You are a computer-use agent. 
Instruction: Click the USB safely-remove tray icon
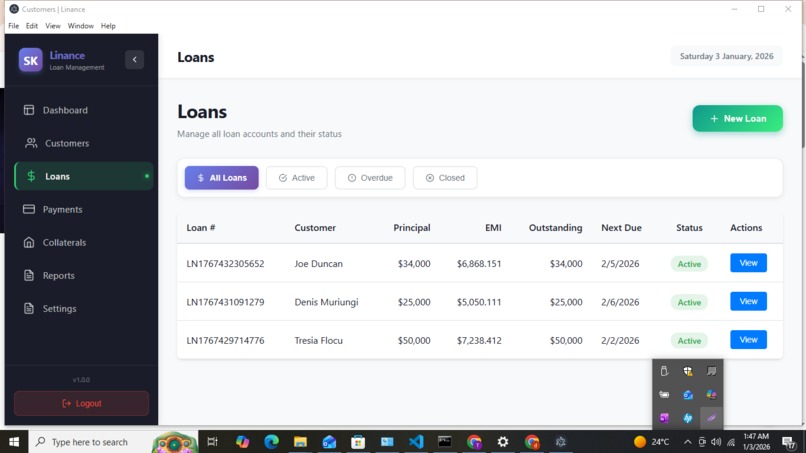664,371
